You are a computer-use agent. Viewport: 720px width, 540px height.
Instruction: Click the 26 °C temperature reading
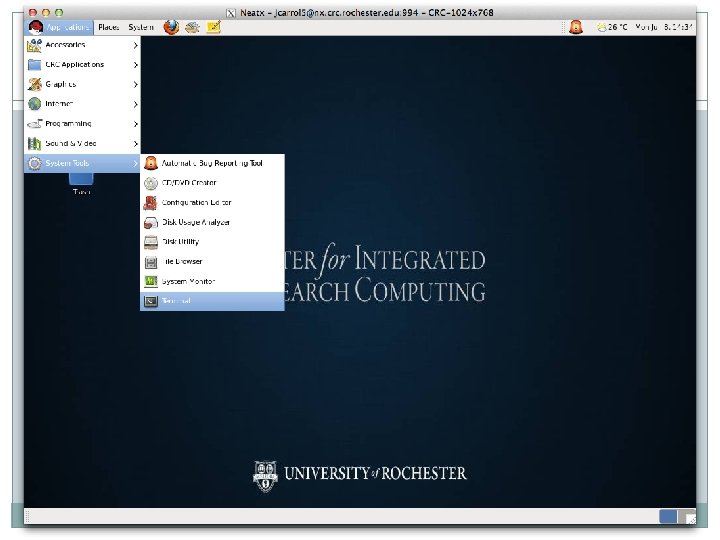pyautogui.click(x=618, y=27)
